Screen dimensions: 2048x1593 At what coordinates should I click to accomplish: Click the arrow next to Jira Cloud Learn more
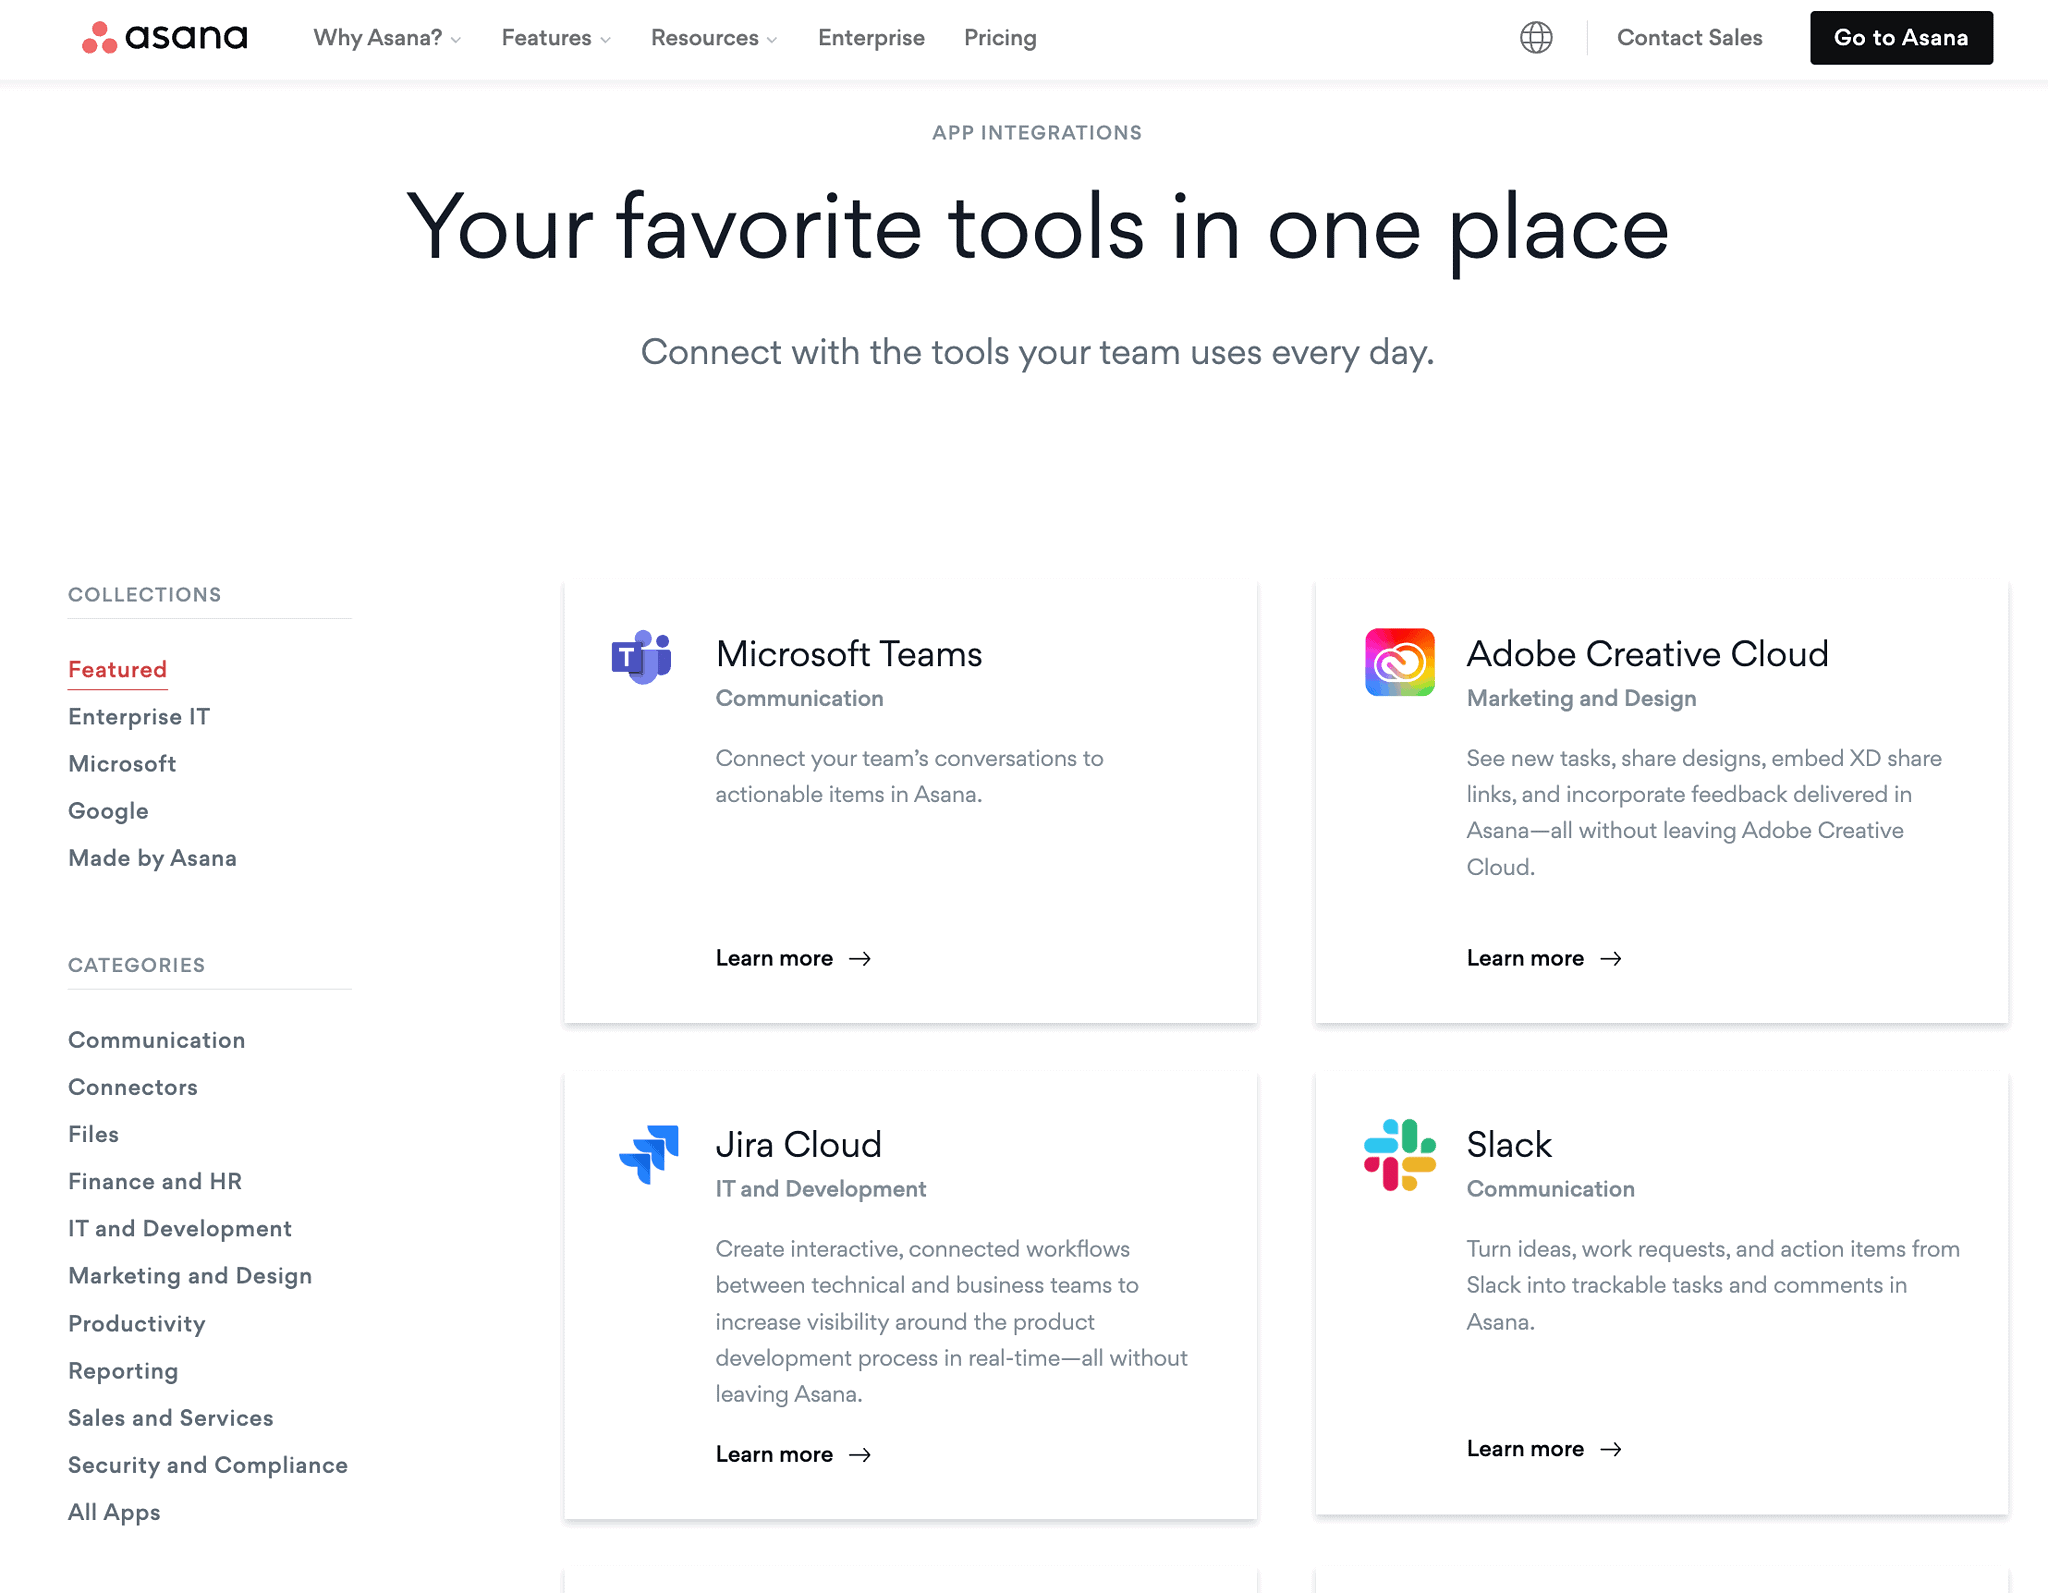coord(860,1455)
